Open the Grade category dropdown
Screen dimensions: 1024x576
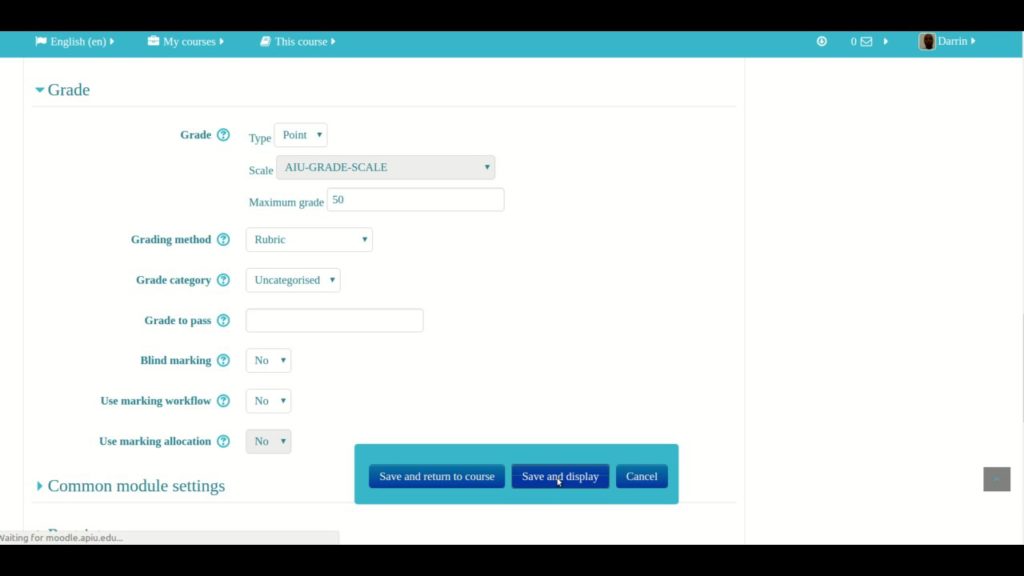pyautogui.click(x=293, y=281)
